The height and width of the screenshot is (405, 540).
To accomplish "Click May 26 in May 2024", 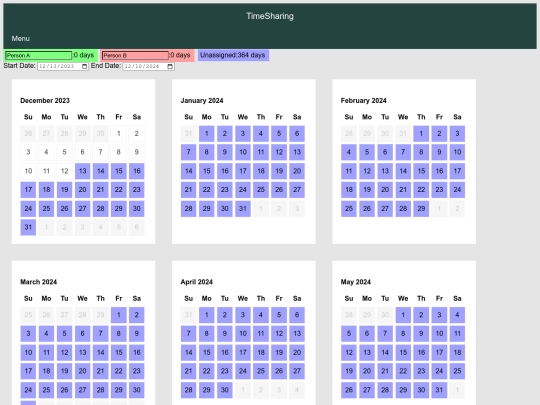I will pos(349,390).
